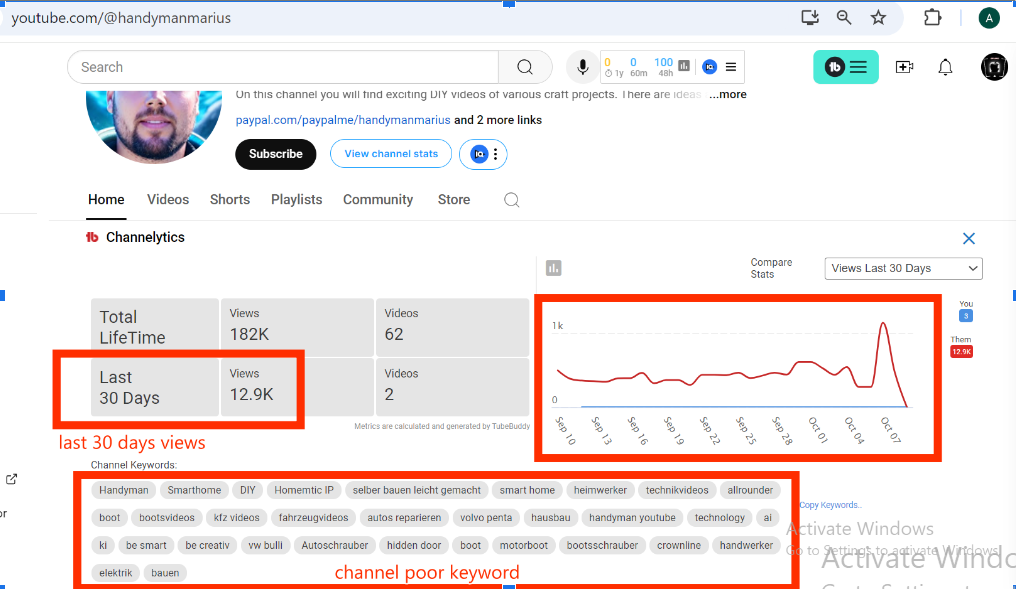Start voice search with the microphone icon
Screen dimensions: 1016x589
tap(583, 67)
